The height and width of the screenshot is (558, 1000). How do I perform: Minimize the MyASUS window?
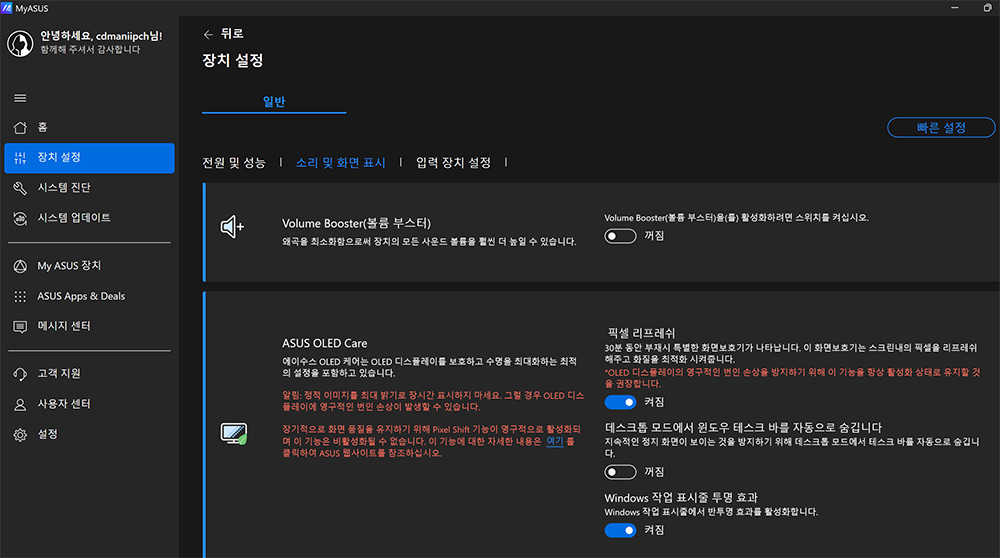click(x=955, y=8)
